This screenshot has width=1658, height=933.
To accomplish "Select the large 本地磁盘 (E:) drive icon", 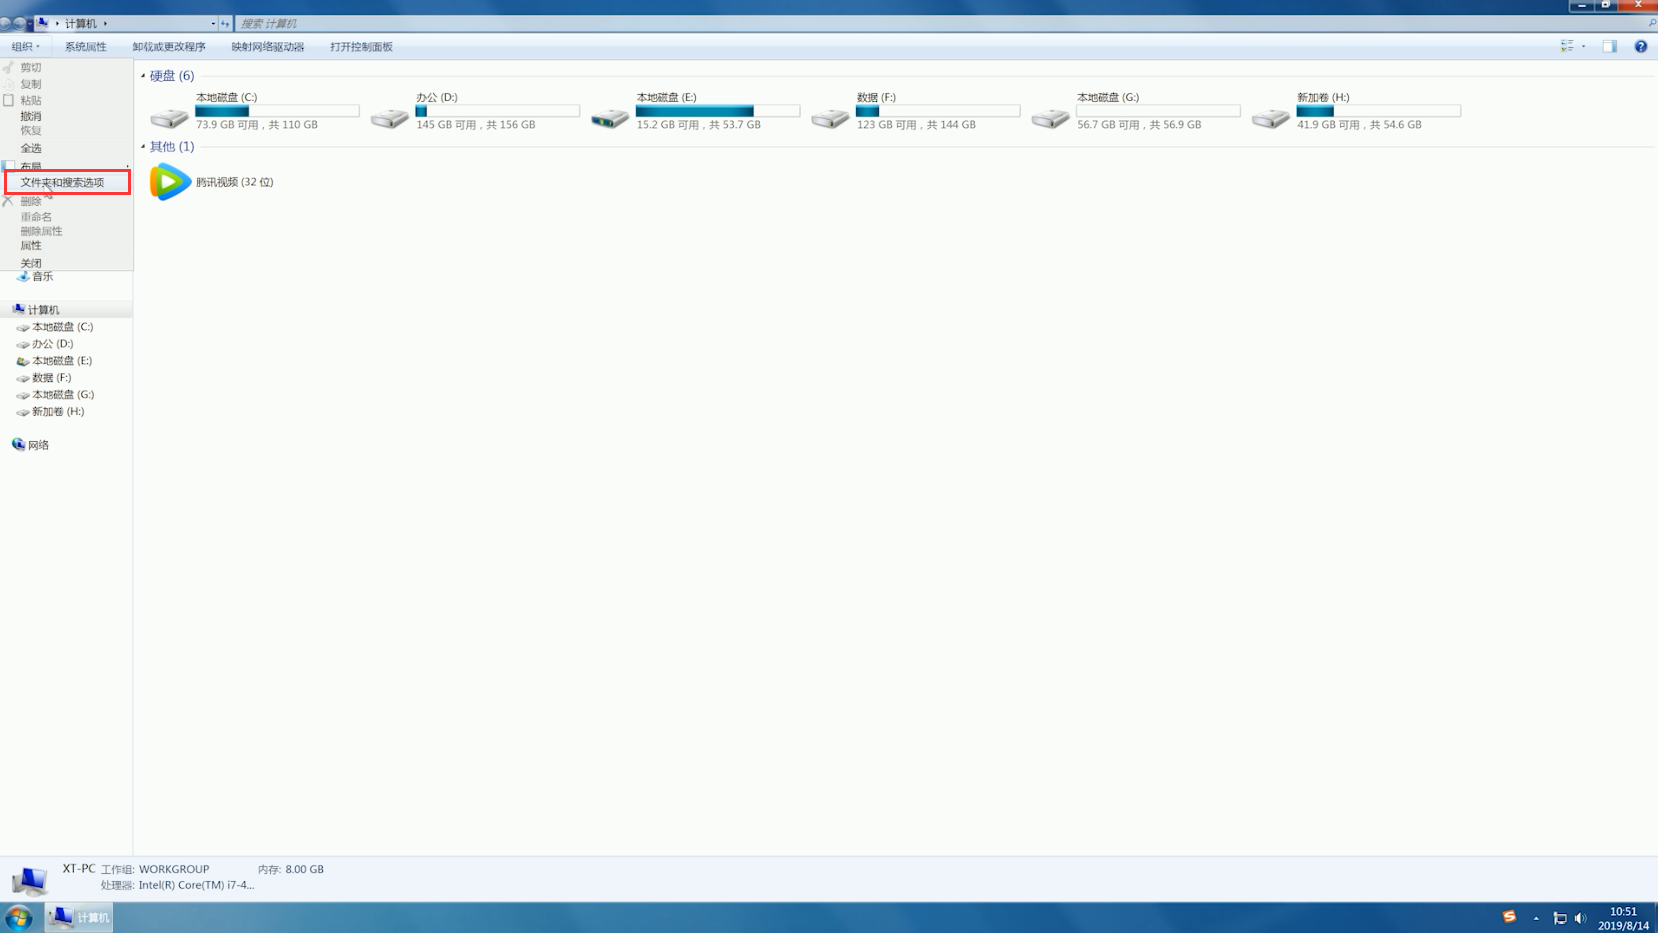I will click(x=609, y=117).
